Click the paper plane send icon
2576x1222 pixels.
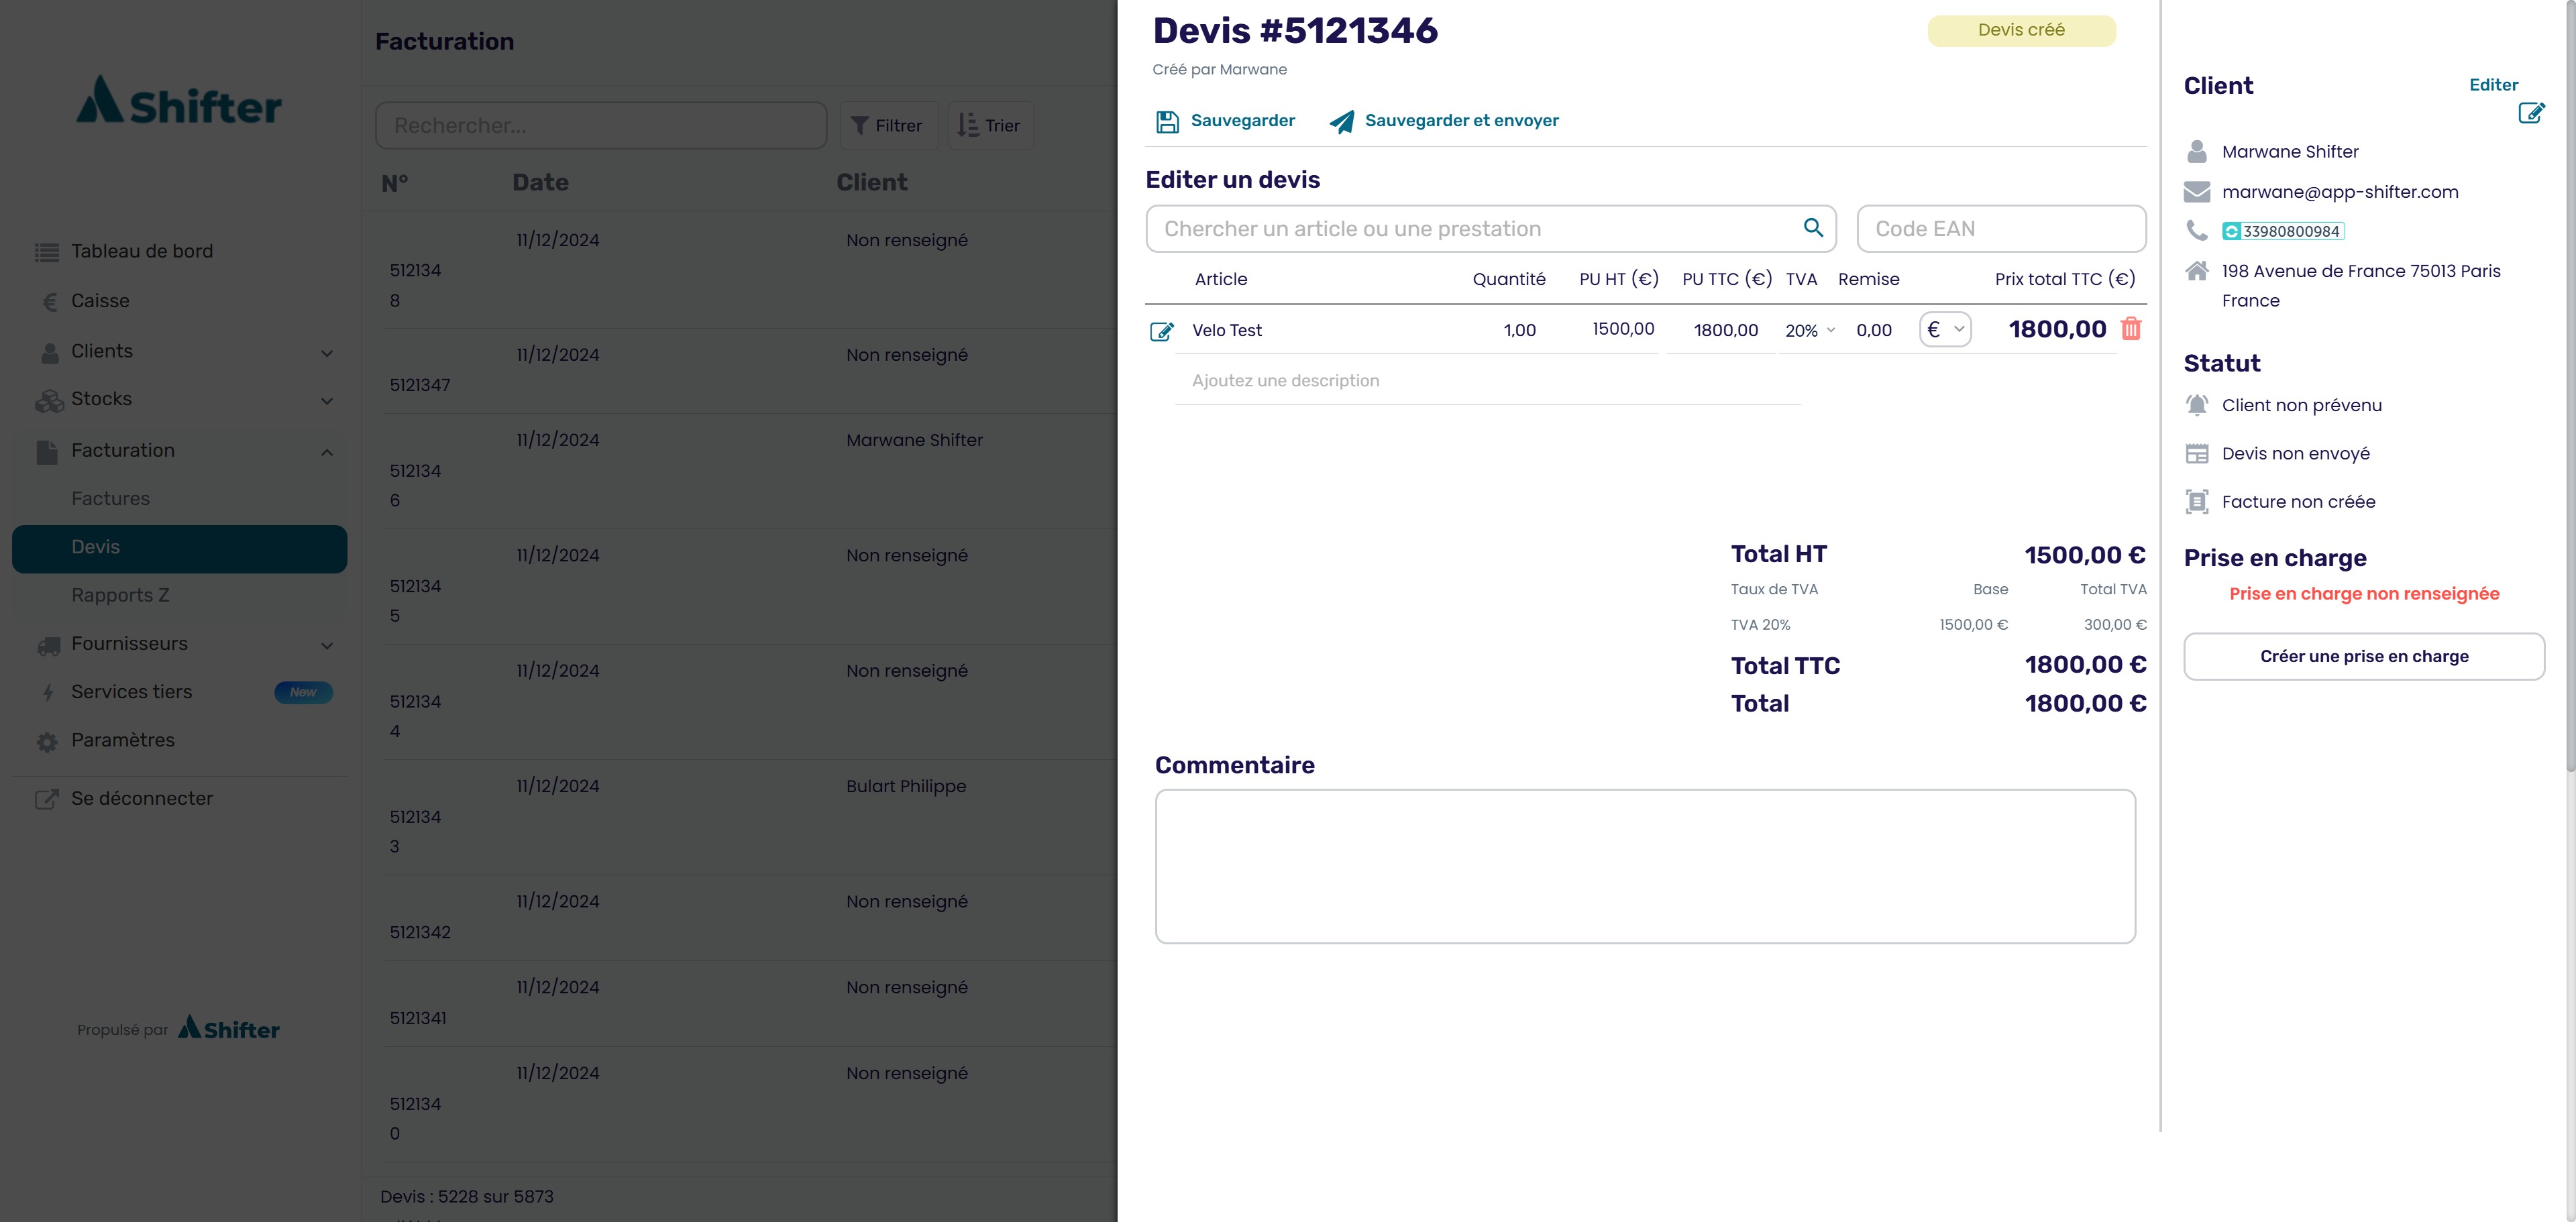coord(1342,121)
